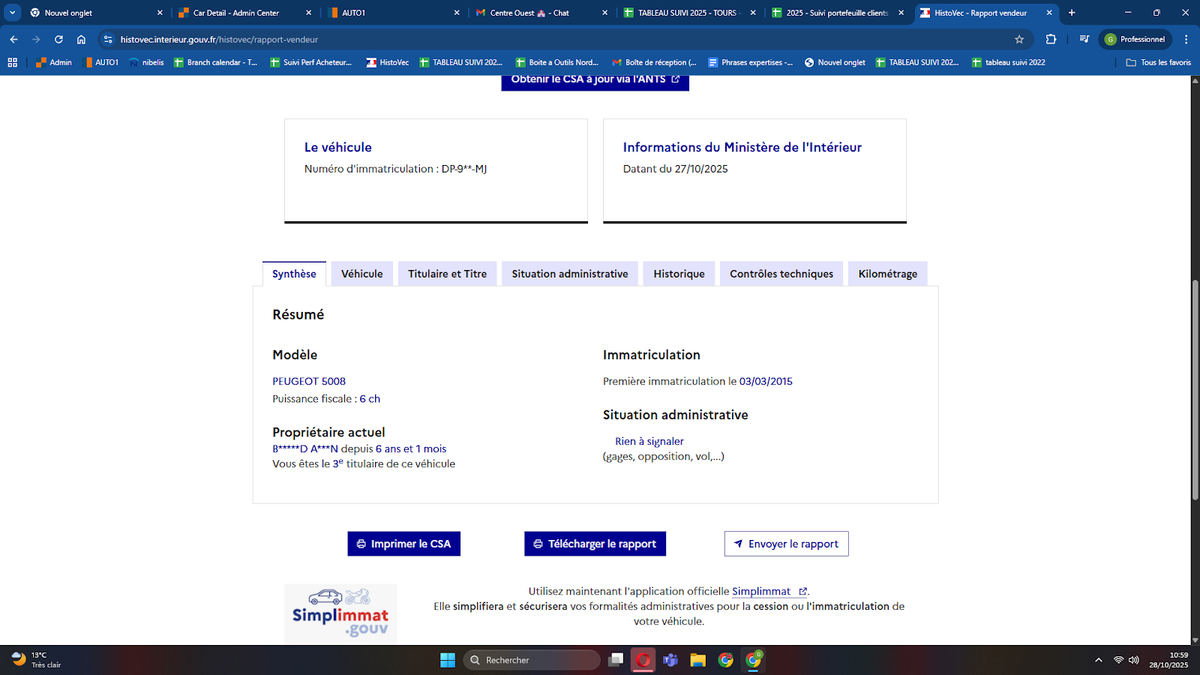Open the Titulaire et Titre tab
Viewport: 1200px width, 675px height.
[447, 274]
